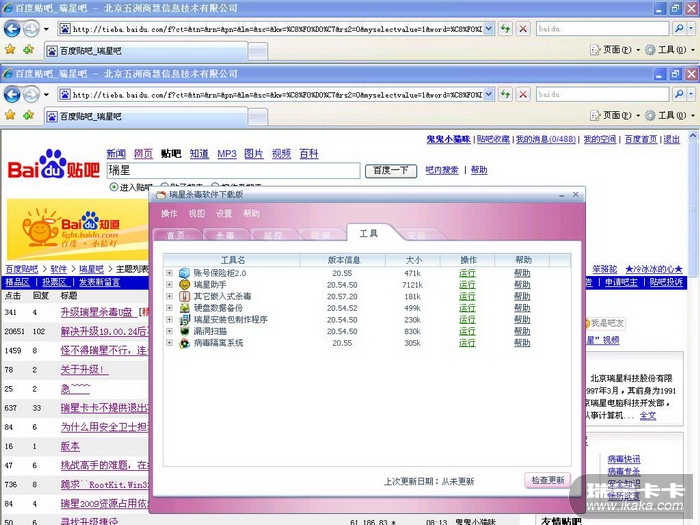
Task: Open 设置 menu in Rising window
Action: pos(224,213)
